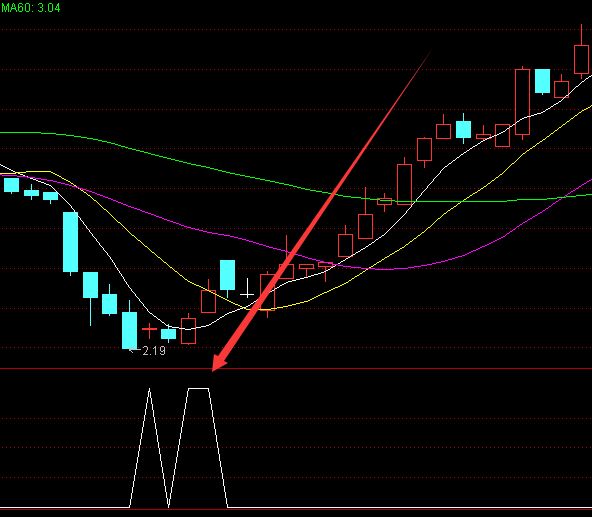Select the tallest red hollow candle at right
The height and width of the screenshot is (517, 592).
(522, 102)
